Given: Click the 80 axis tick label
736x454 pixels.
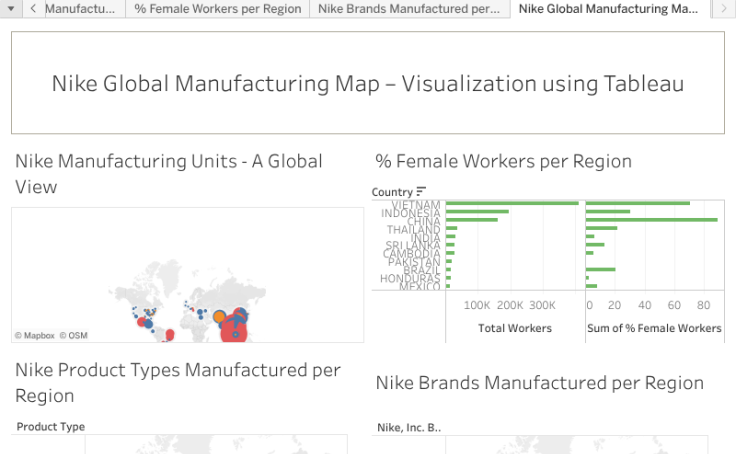Looking at the screenshot, I should [x=703, y=305].
